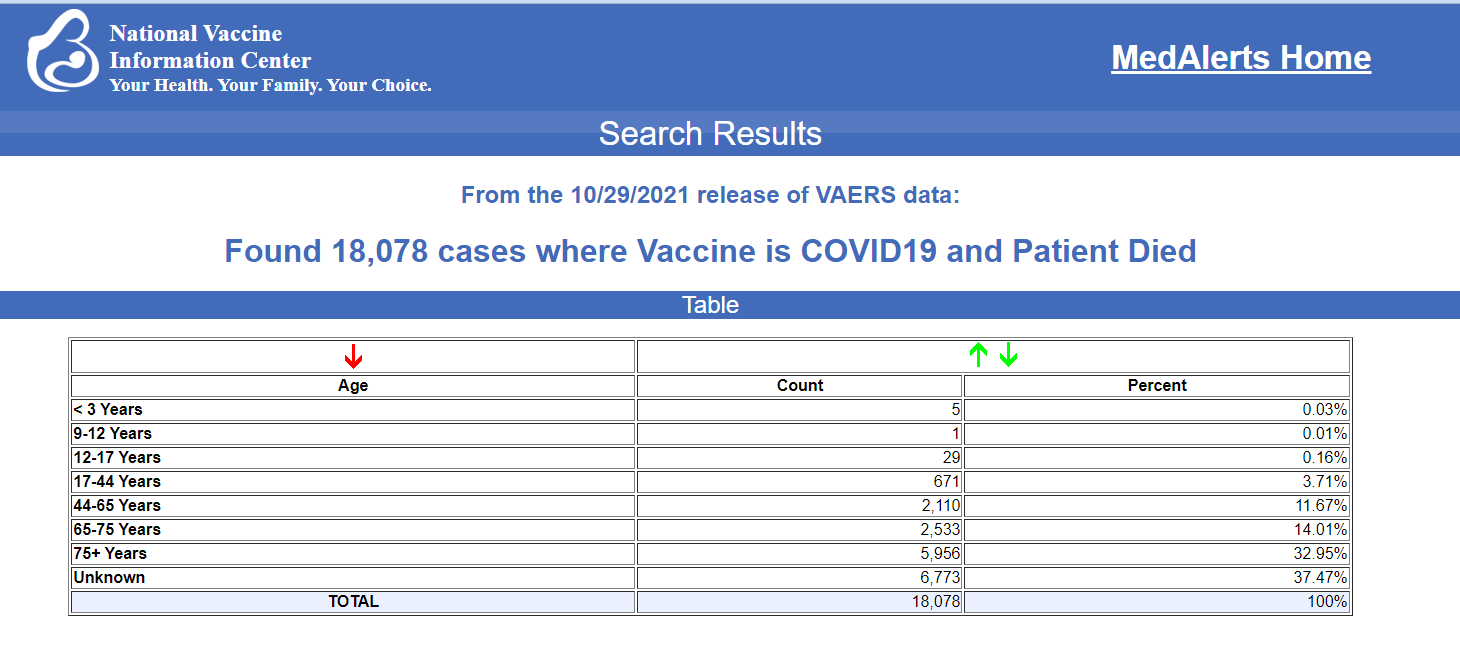This screenshot has height=648, width=1460.
Task: Click the green up arrow sort icon
Action: click(x=979, y=355)
